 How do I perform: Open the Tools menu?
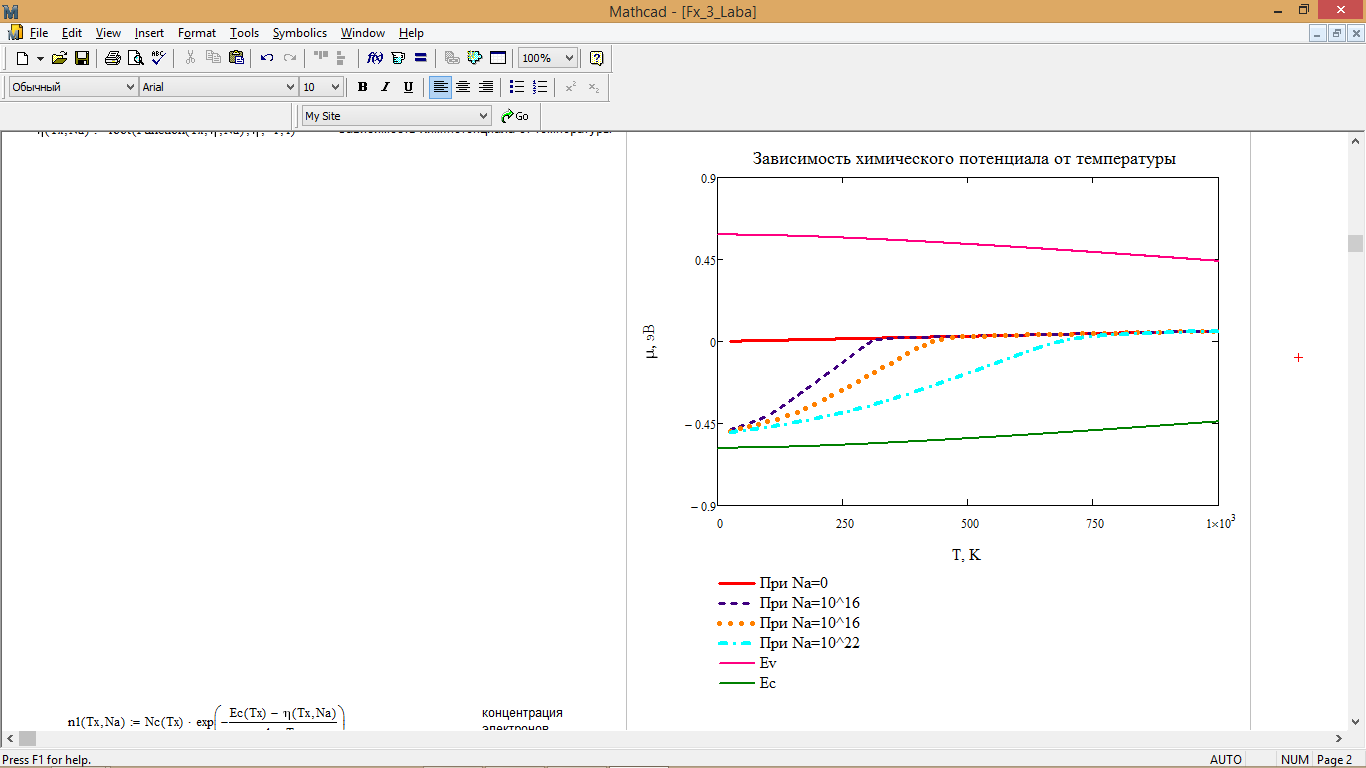[244, 33]
